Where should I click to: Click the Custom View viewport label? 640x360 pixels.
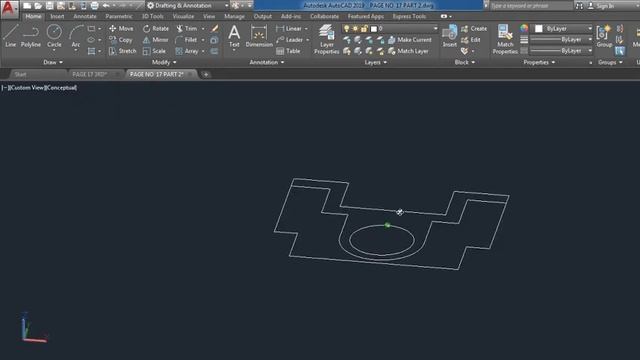27,88
